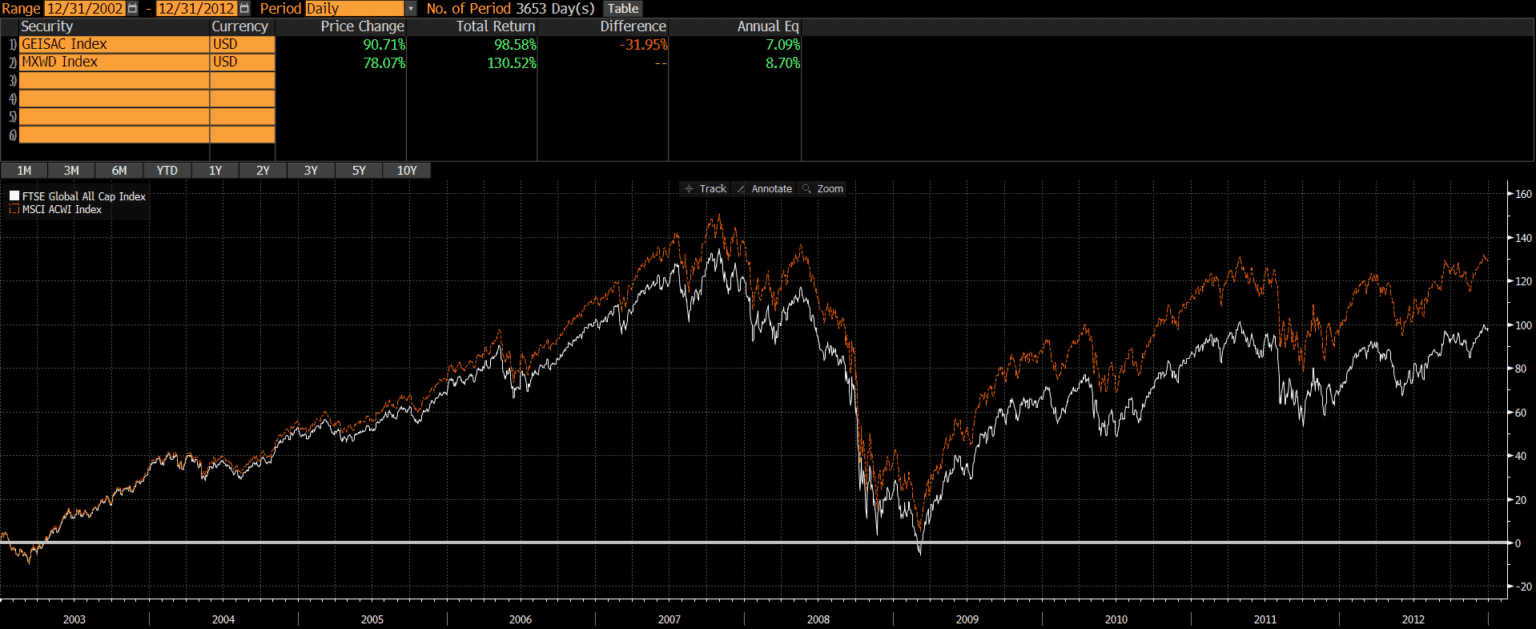Click the empty third security input field
This screenshot has width=1536, height=629.
(110, 80)
